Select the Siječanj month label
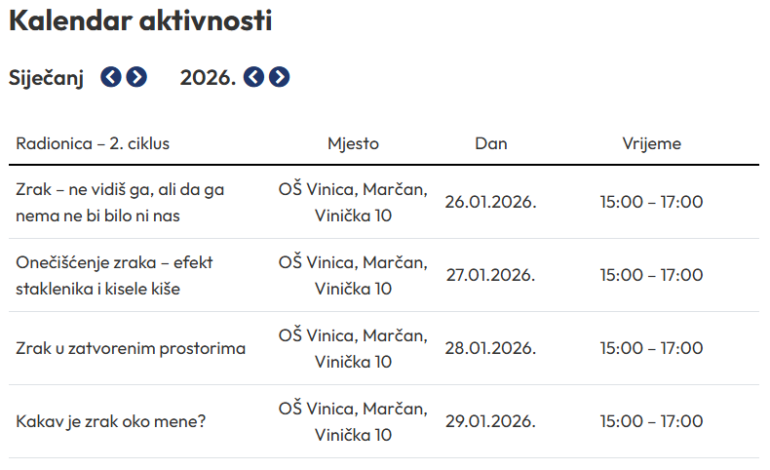Image resolution: width=770 pixels, height=470 pixels. [47, 77]
